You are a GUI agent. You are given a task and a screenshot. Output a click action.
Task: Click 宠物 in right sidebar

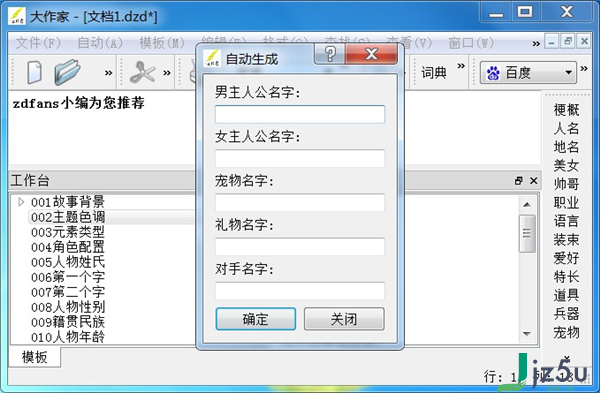point(566,332)
